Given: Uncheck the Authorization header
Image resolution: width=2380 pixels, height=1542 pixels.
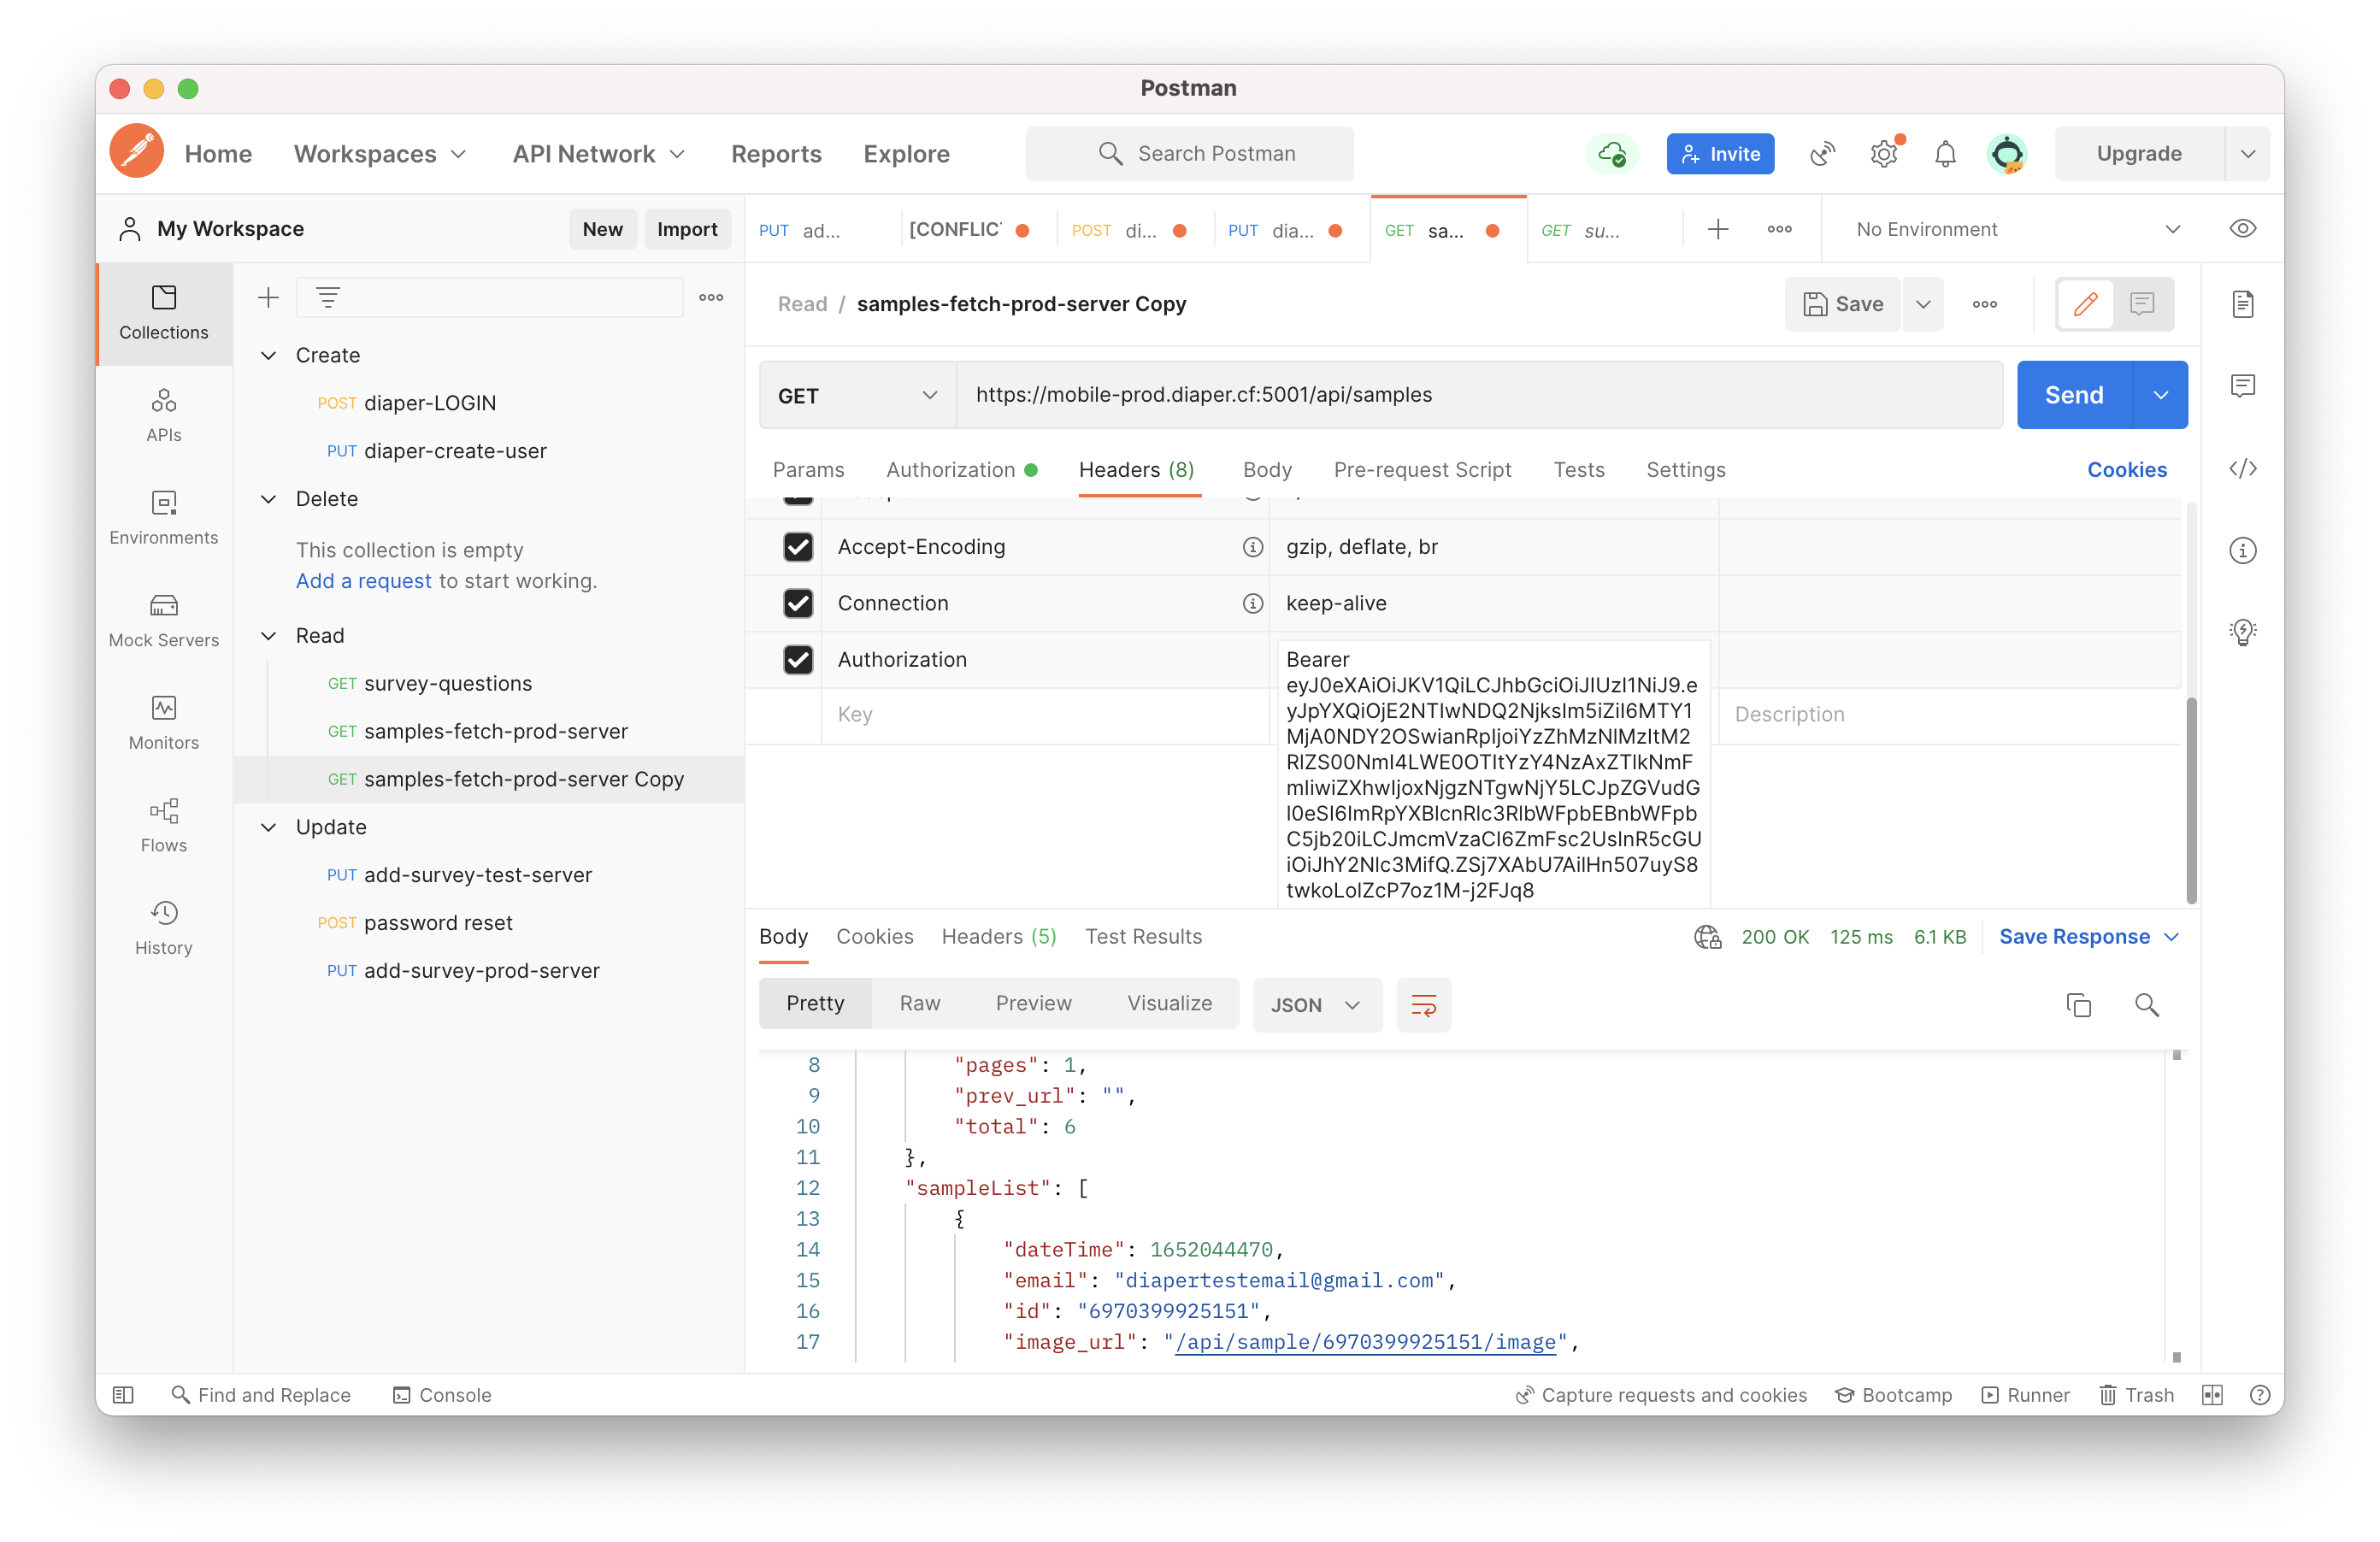Looking at the screenshot, I should [797, 660].
